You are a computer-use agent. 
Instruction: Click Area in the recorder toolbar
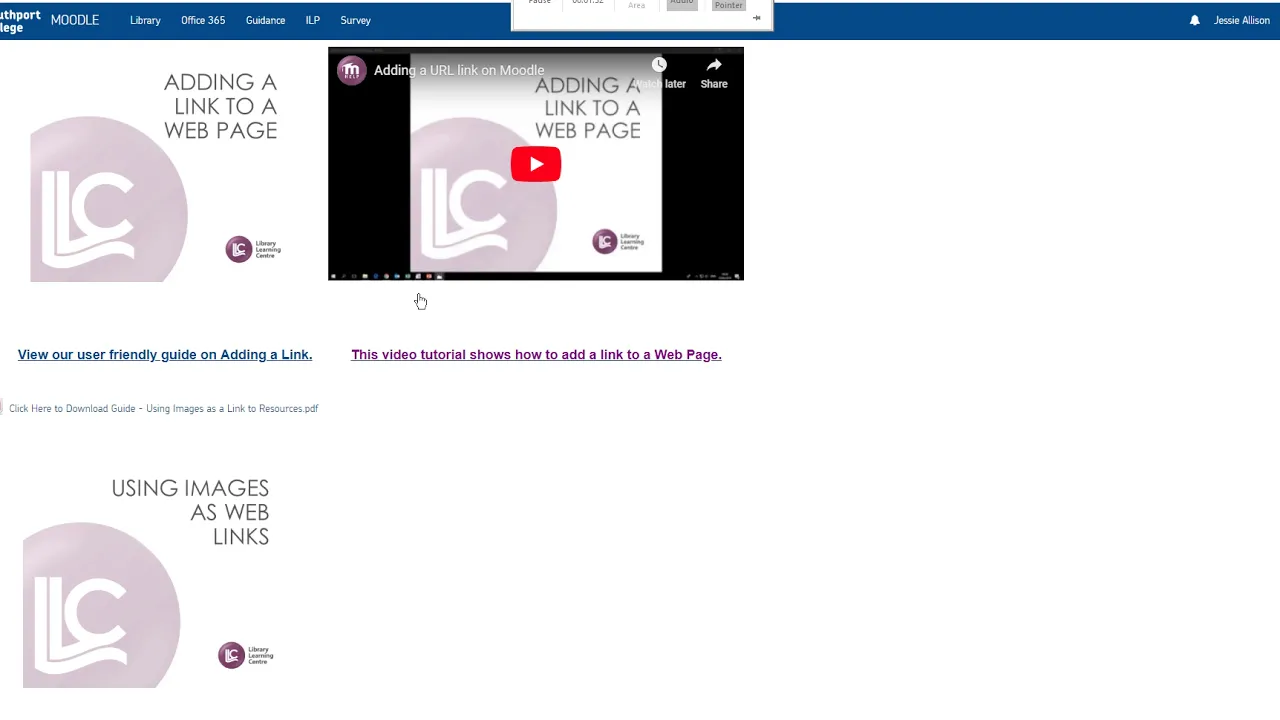tap(636, 5)
